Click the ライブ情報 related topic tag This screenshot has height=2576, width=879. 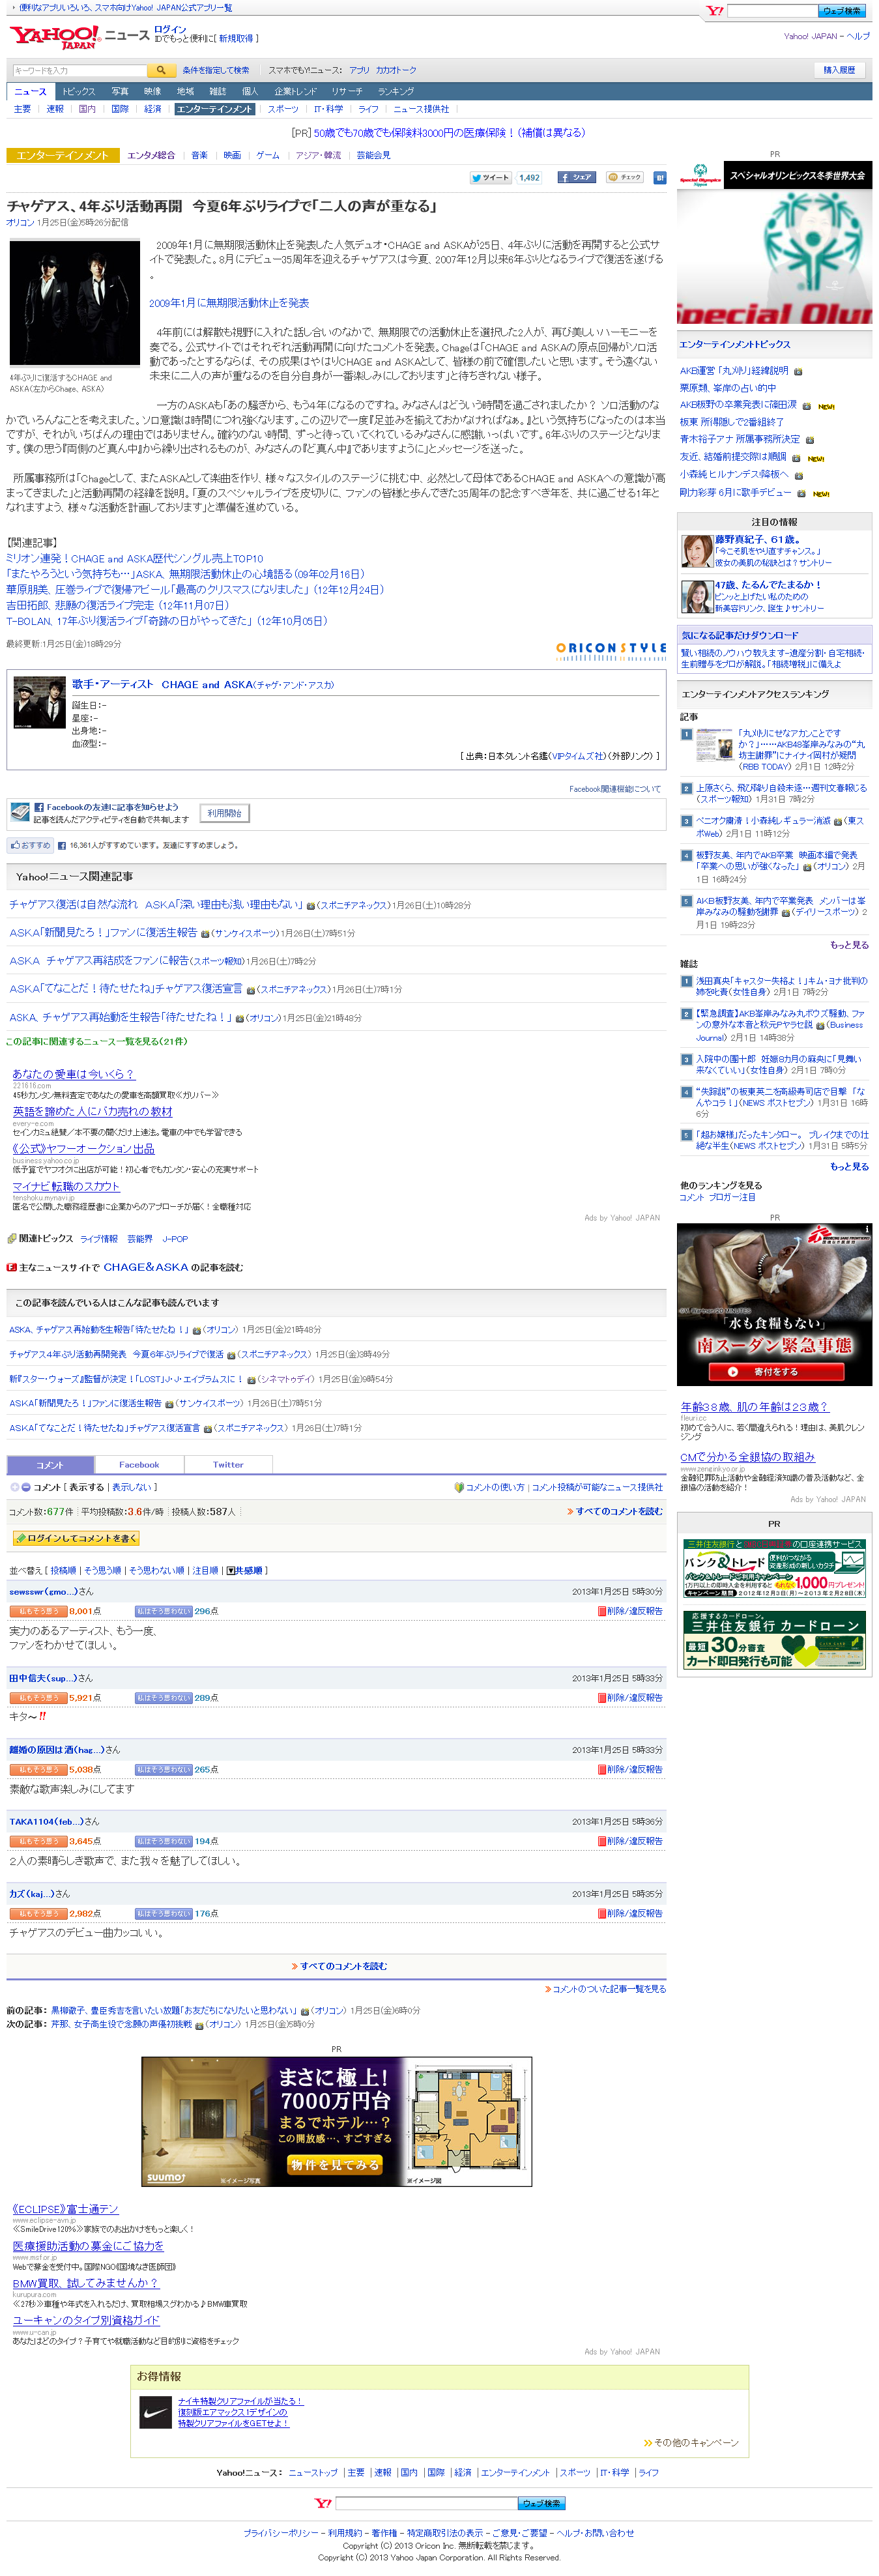[99, 1238]
